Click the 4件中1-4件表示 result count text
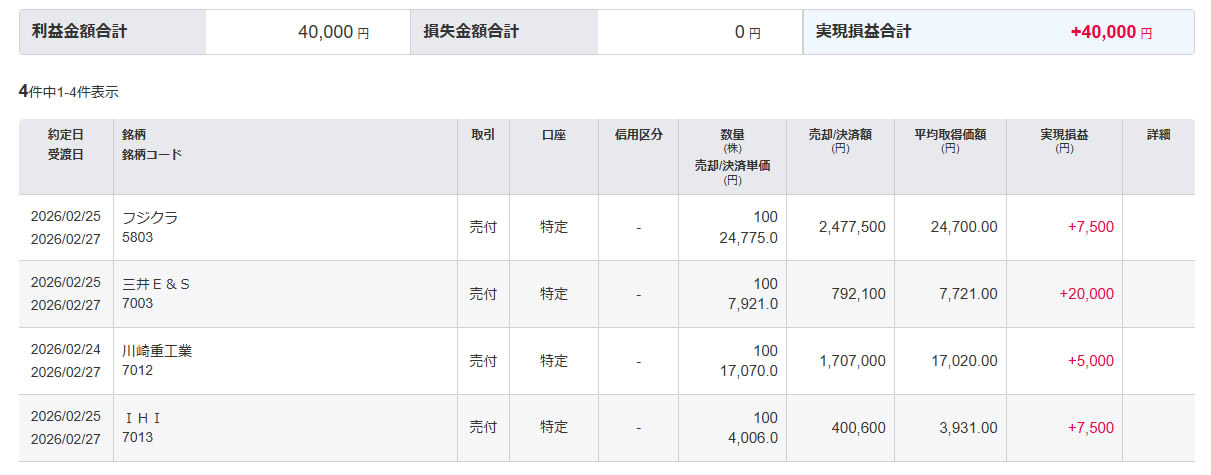The width and height of the screenshot is (1211, 475). tap(69, 92)
